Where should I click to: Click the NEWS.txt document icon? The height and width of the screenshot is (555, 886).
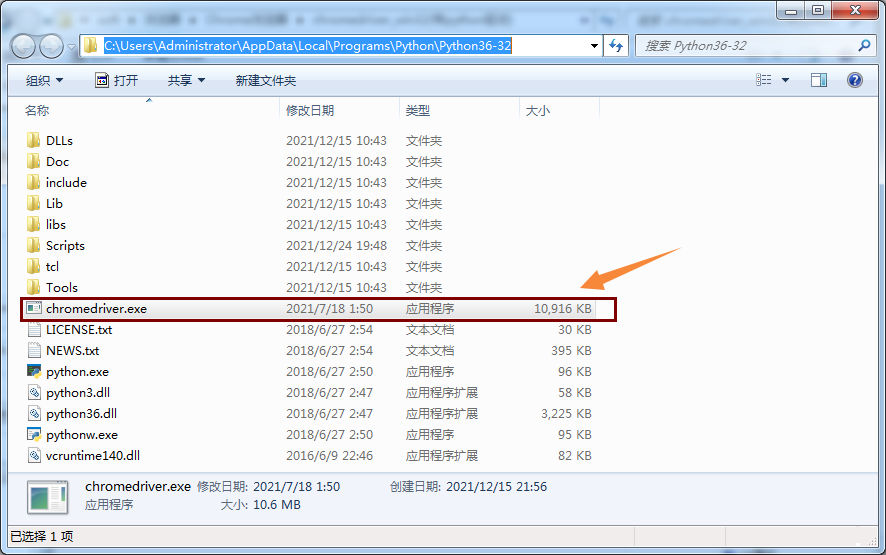click(34, 350)
